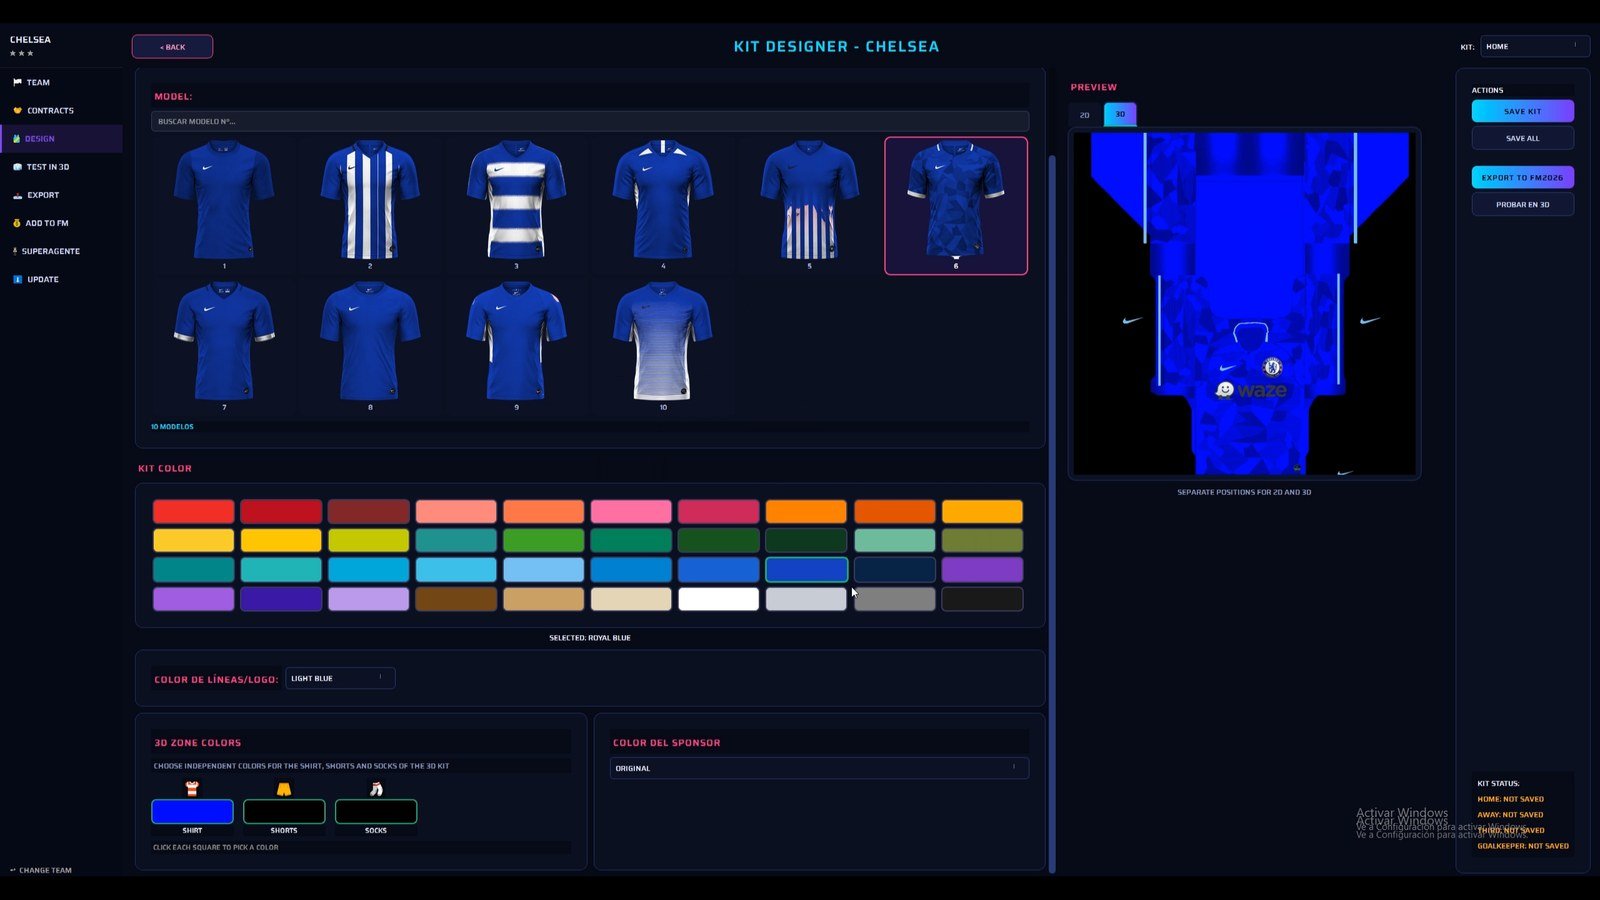
Task: Click the Save All button
Action: [x=1522, y=138]
